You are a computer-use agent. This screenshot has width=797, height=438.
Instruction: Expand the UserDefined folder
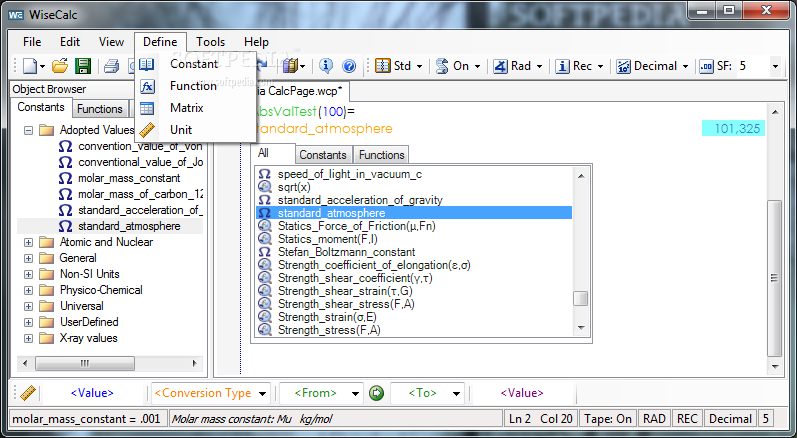tap(28, 322)
